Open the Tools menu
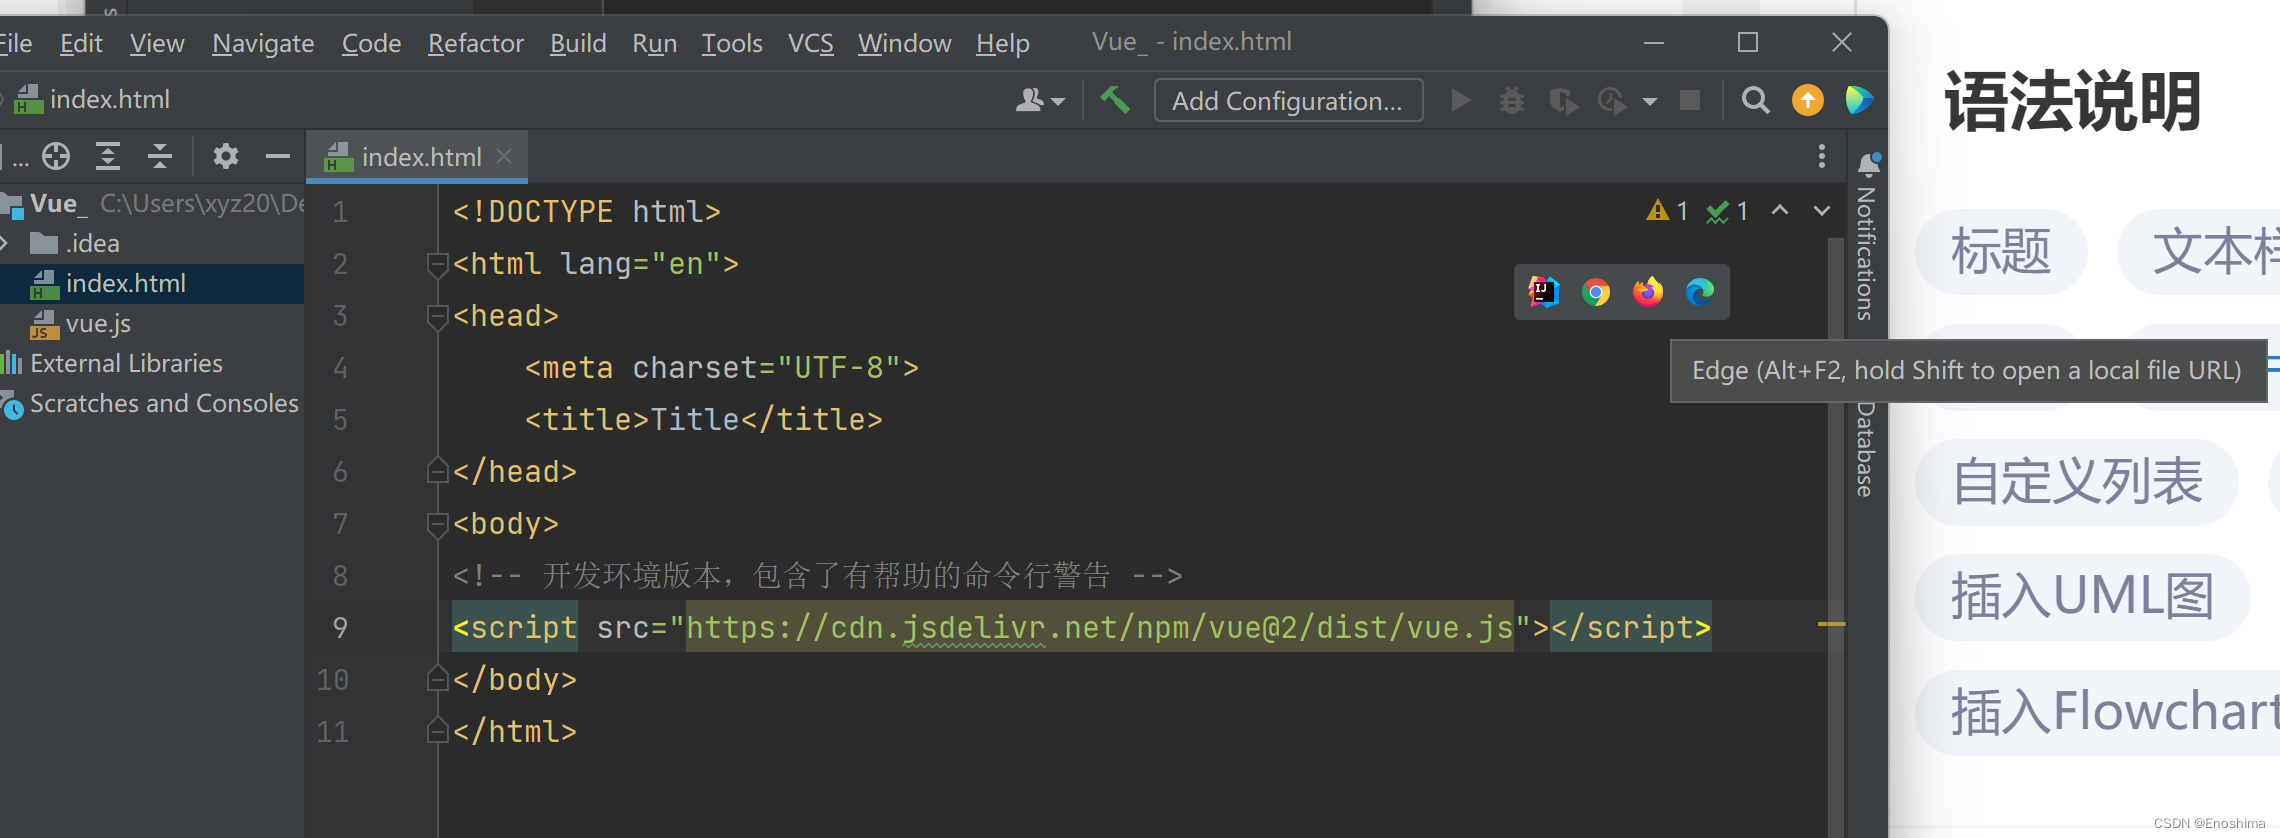Image resolution: width=2280 pixels, height=838 pixels. pyautogui.click(x=732, y=43)
